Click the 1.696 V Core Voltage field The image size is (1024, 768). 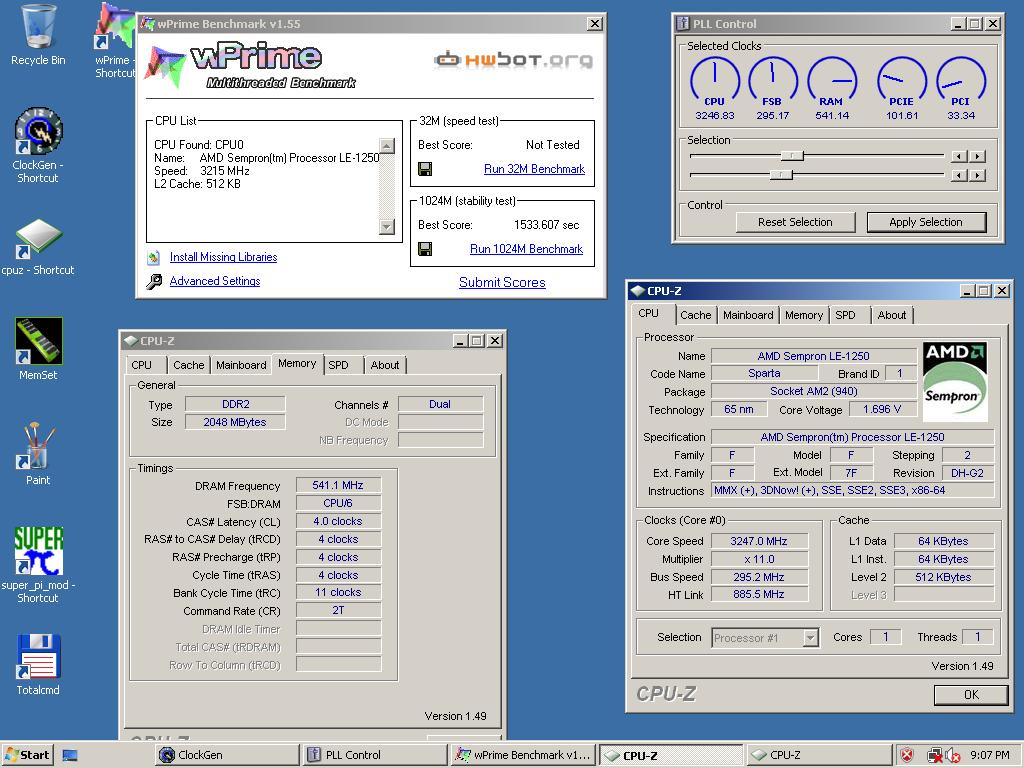tap(882, 409)
